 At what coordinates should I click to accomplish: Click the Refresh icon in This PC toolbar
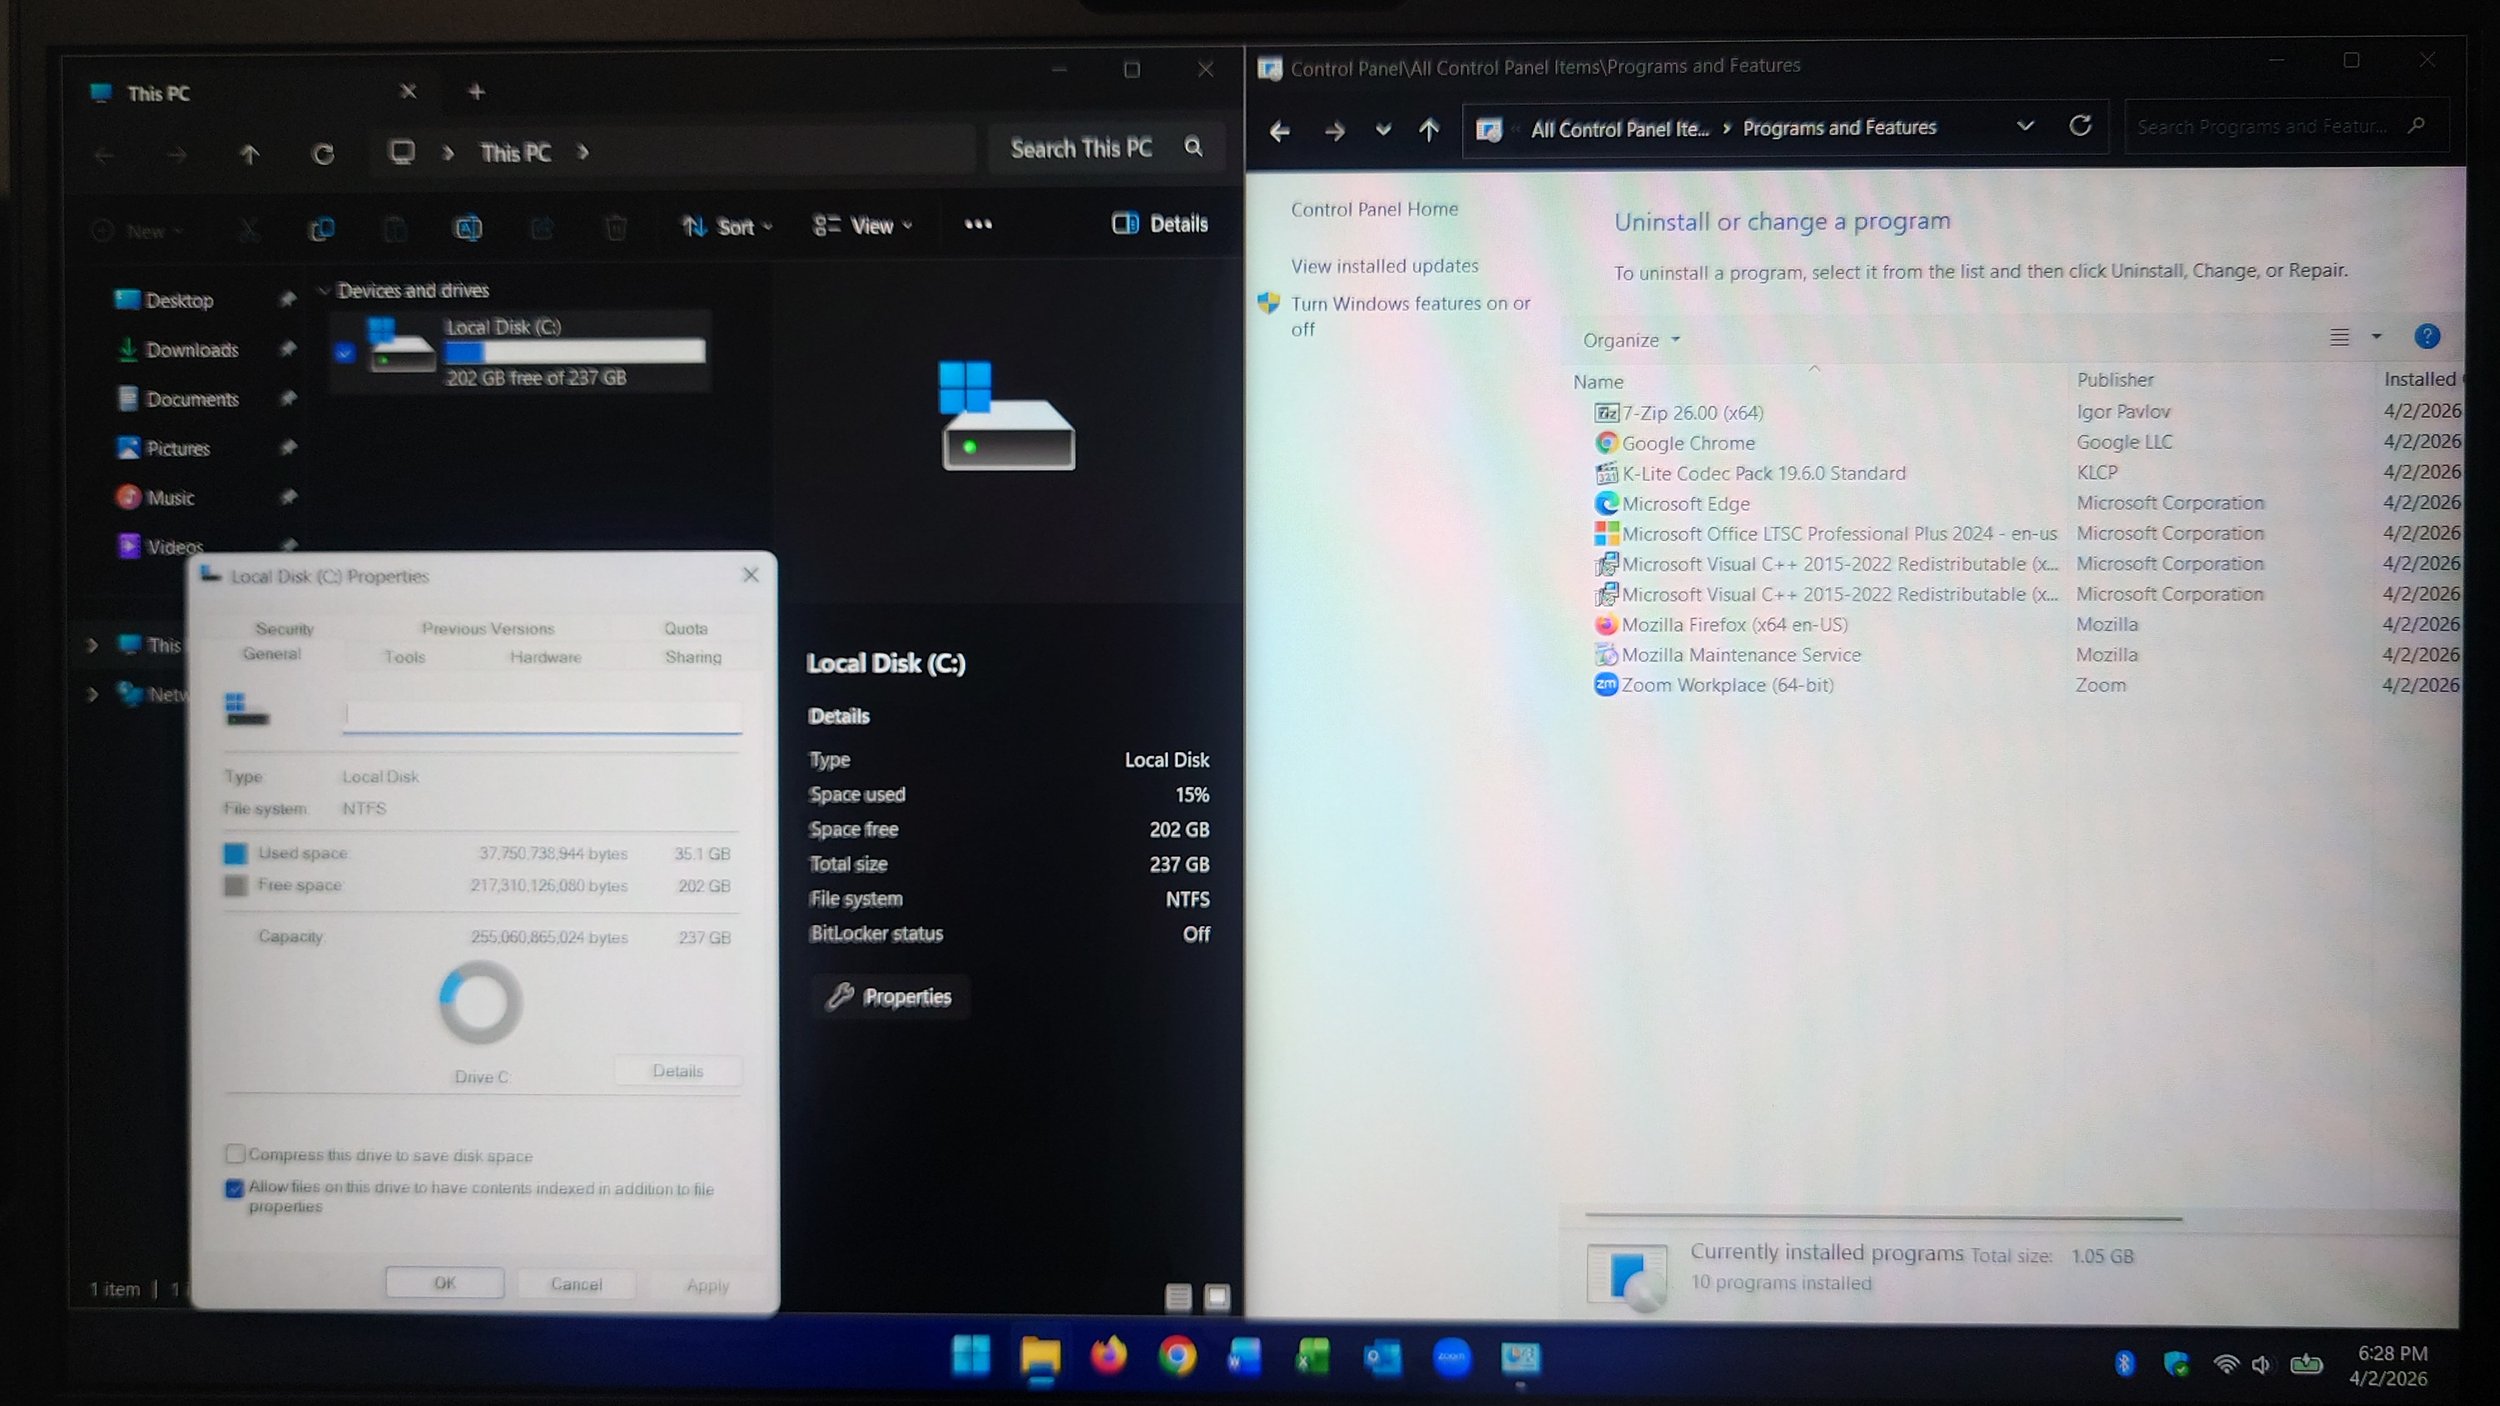322,154
